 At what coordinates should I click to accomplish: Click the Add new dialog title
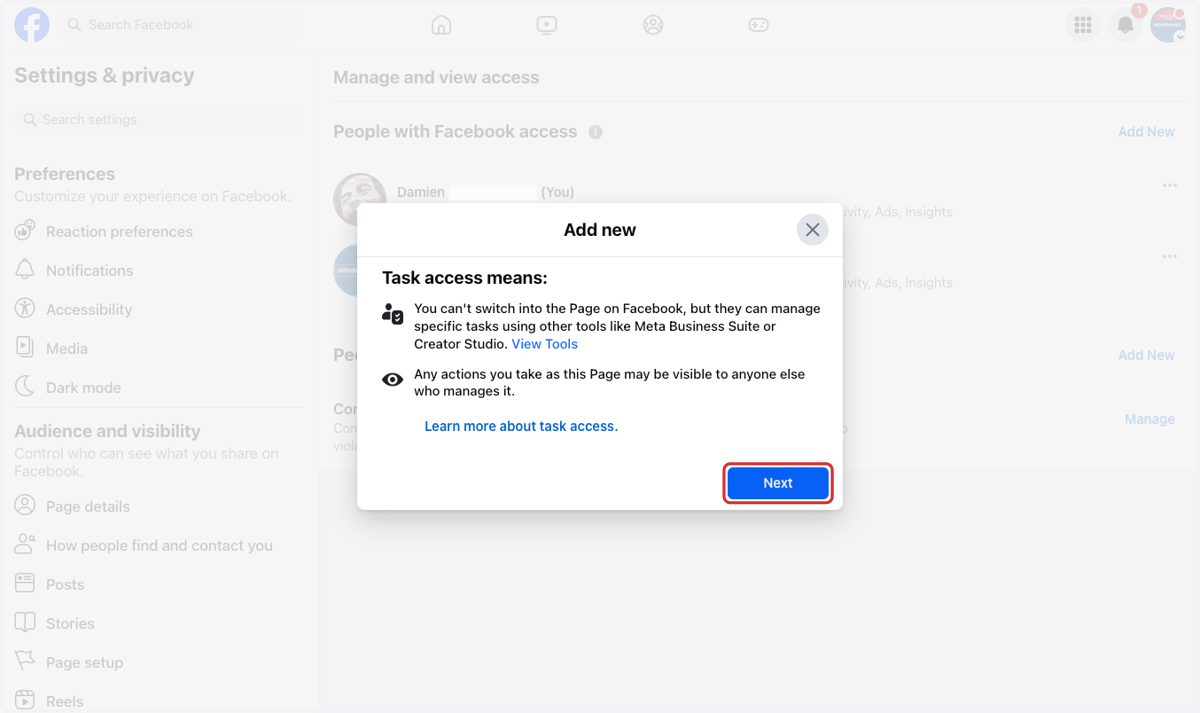[x=600, y=230]
